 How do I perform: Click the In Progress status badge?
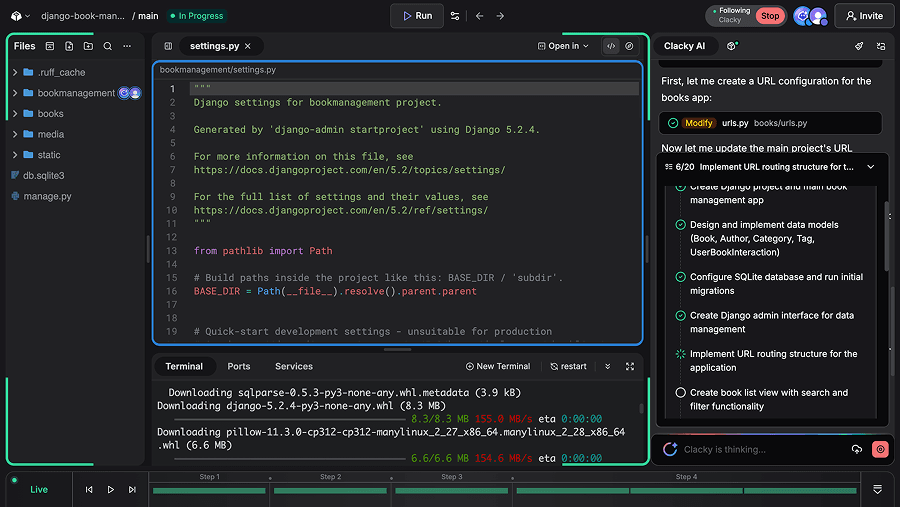tap(197, 16)
